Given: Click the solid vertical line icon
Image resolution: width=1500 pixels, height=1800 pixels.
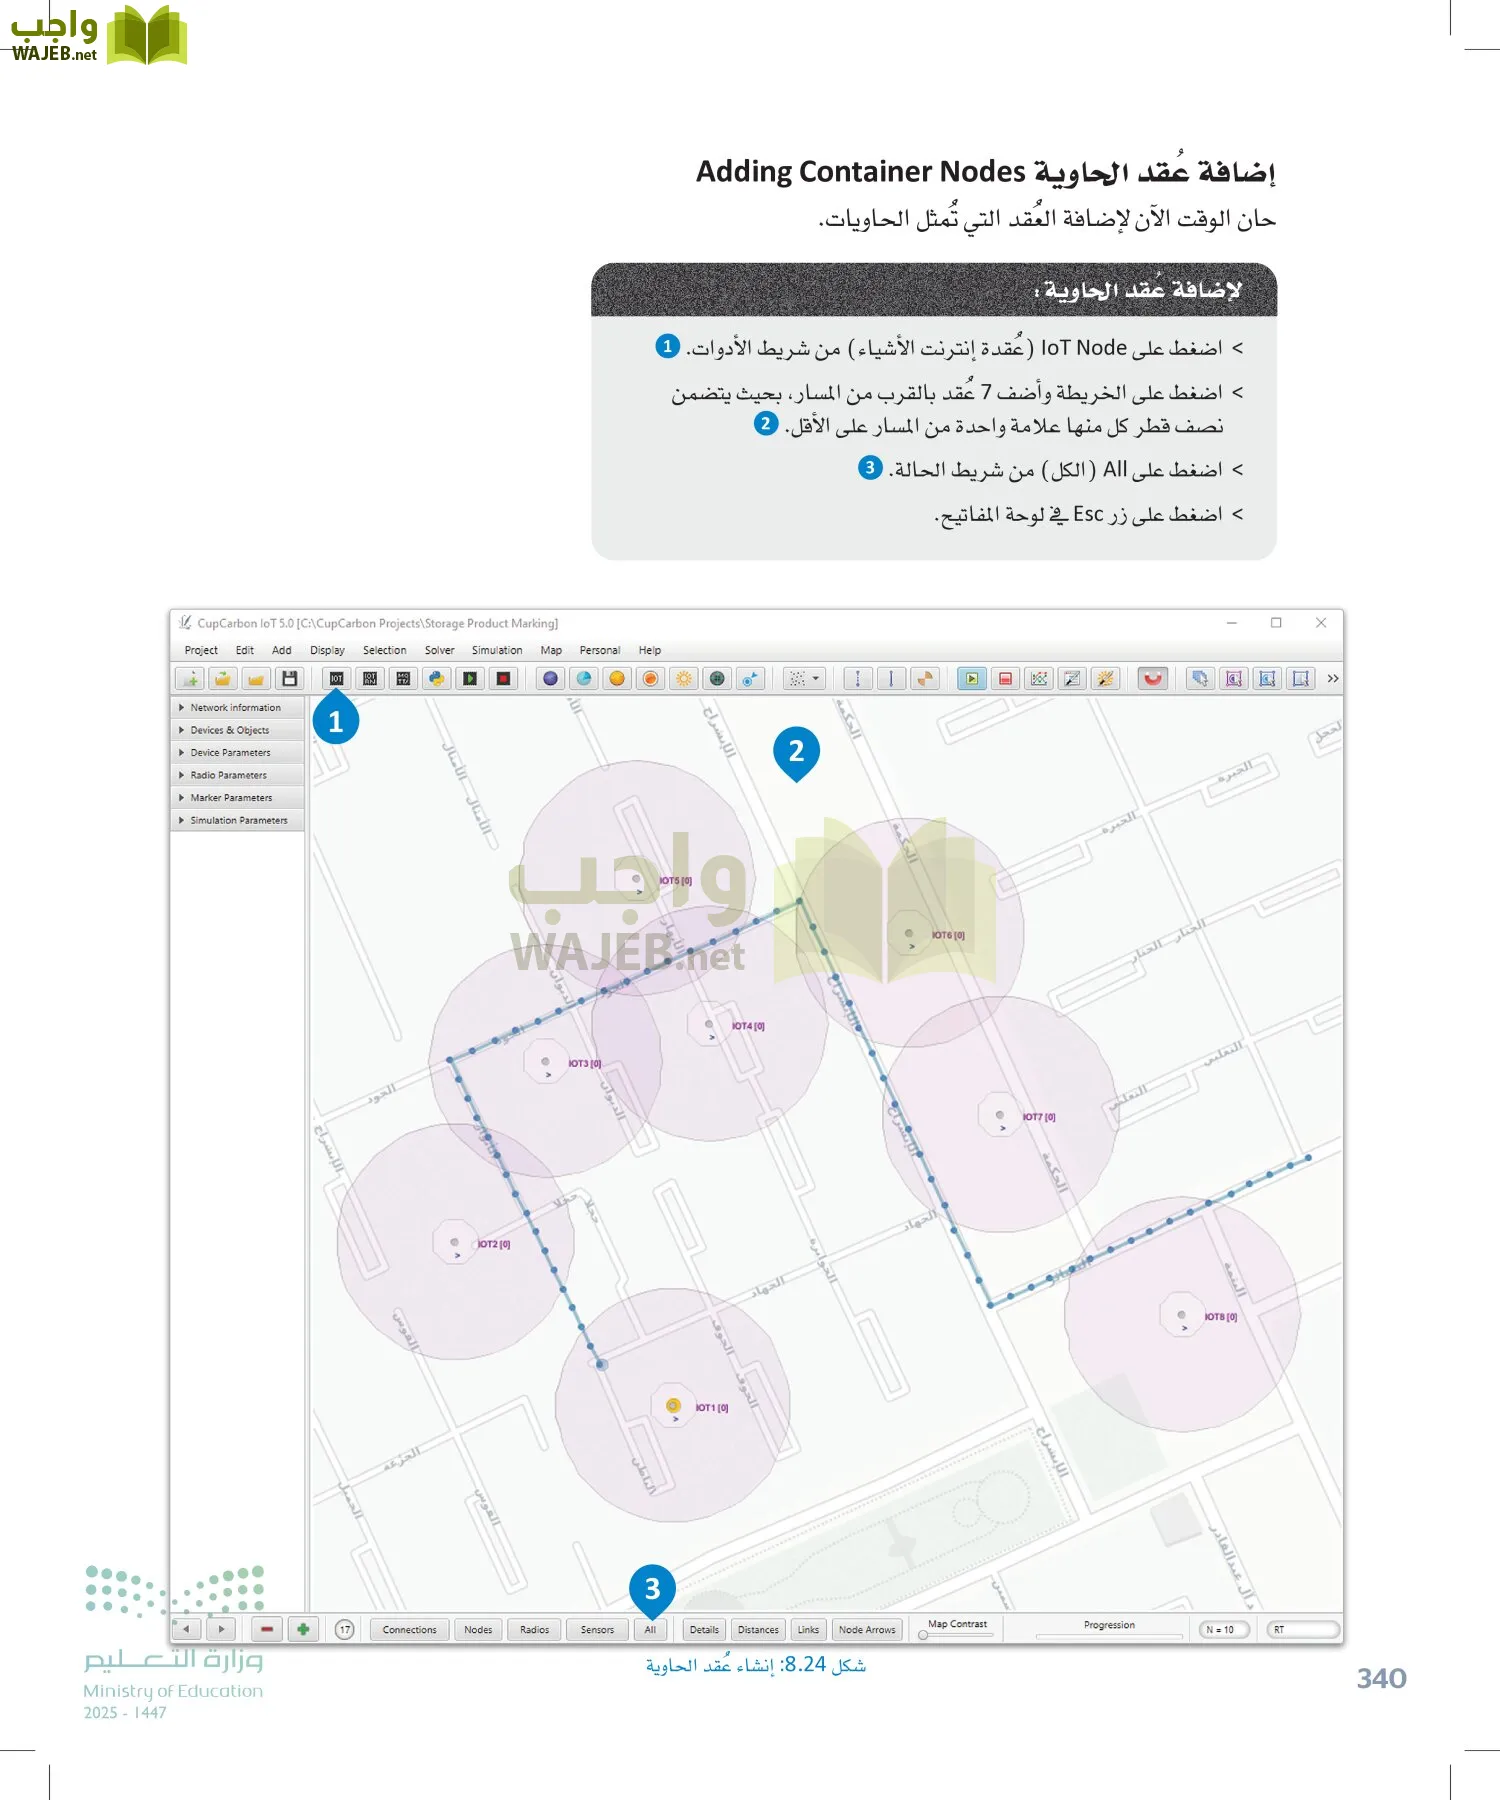Looking at the screenshot, I should (x=891, y=679).
